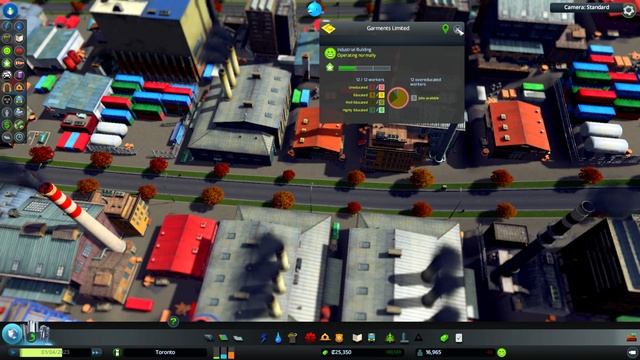Open the Healthcare red cross menu
Screen dimensions: 640x360
tap(310, 338)
